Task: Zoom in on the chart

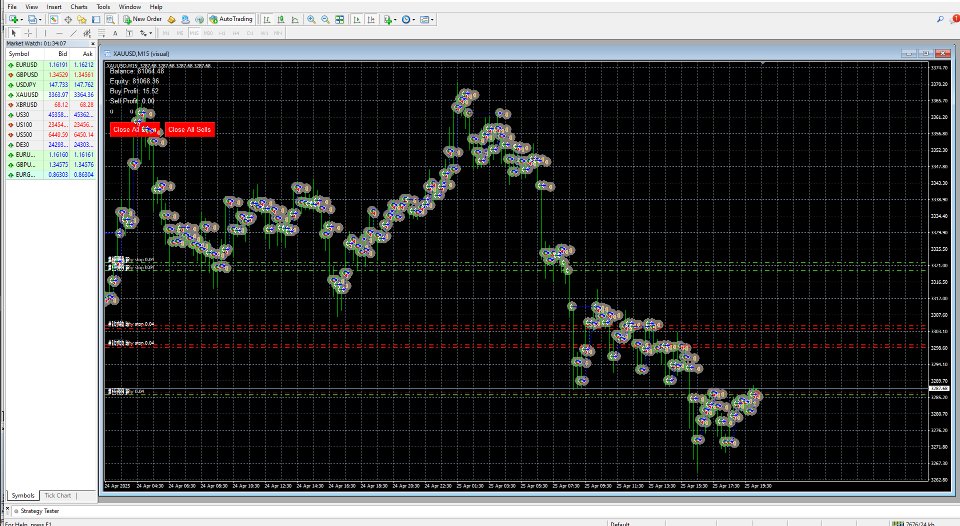Action: (311, 20)
